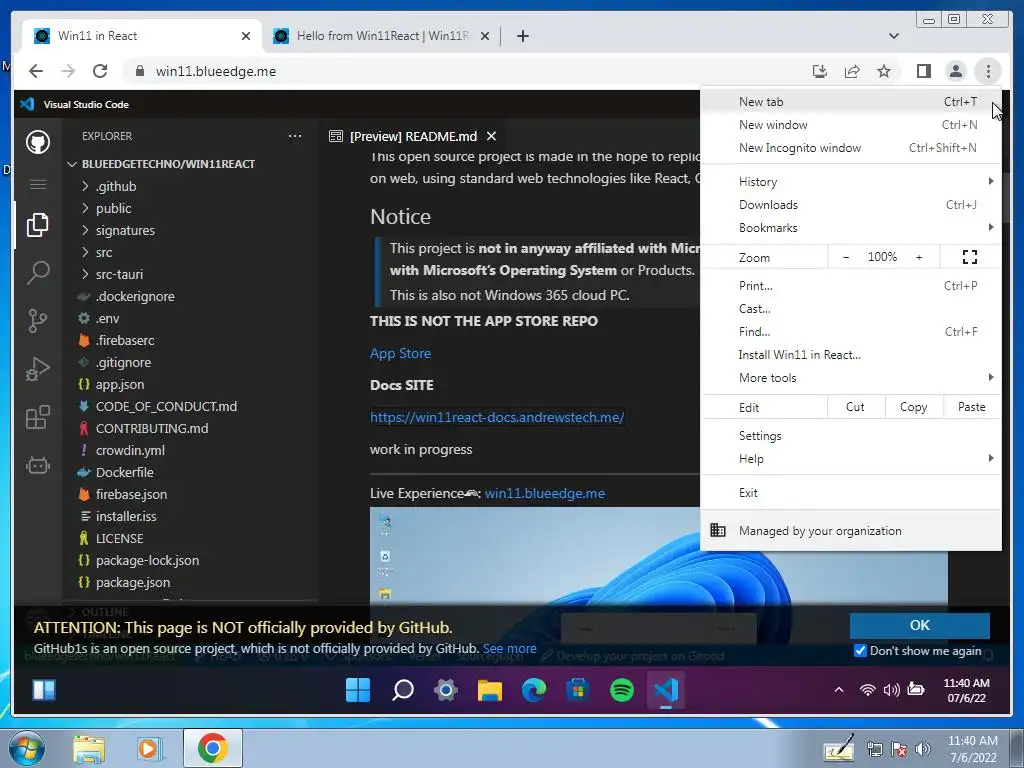Switch to Hello from Win11React tab
The height and width of the screenshot is (768, 1024).
tap(381, 36)
